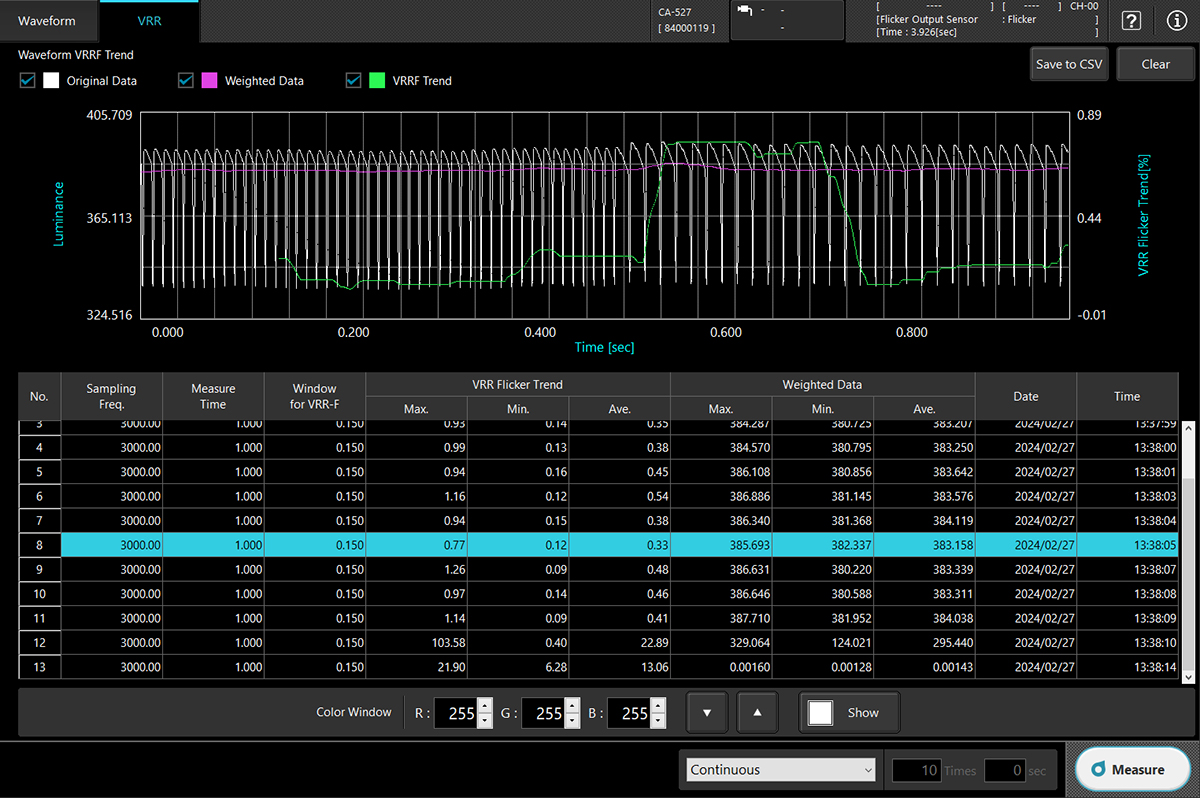Click the VRR Flicker Trend column group header

coord(517,384)
